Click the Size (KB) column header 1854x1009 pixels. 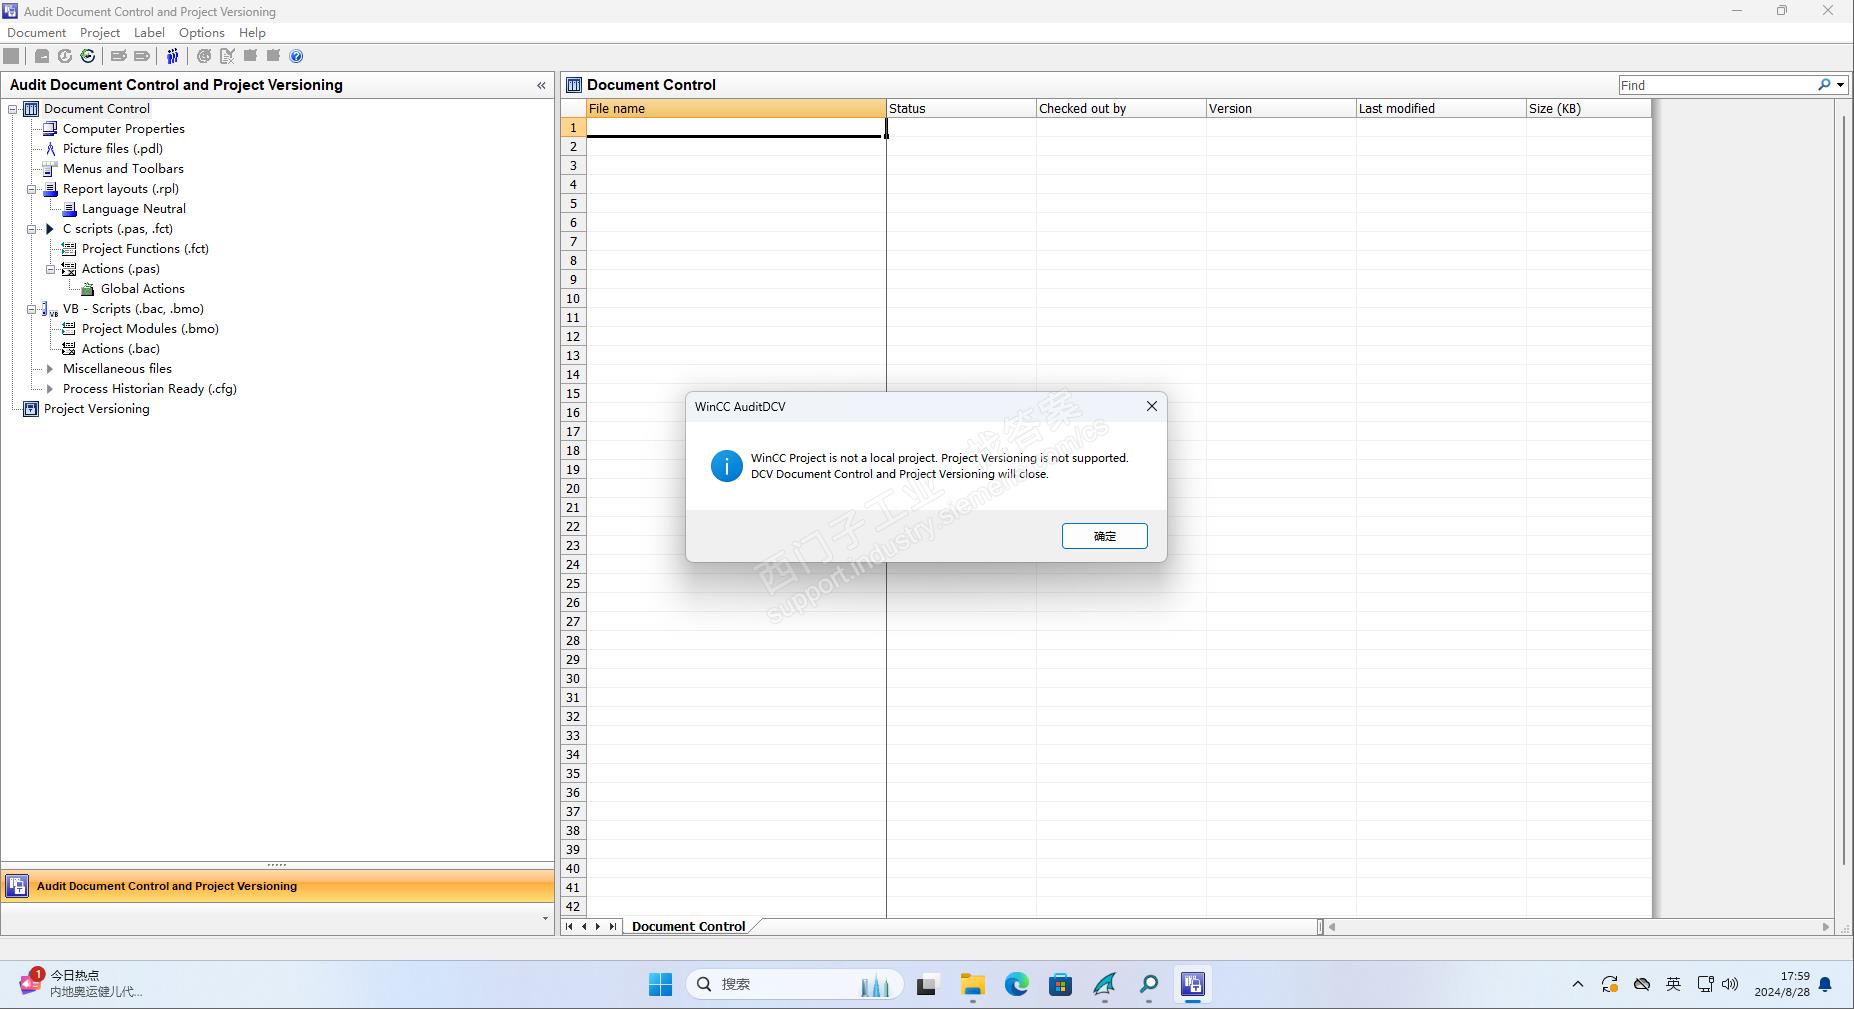click(x=1589, y=108)
